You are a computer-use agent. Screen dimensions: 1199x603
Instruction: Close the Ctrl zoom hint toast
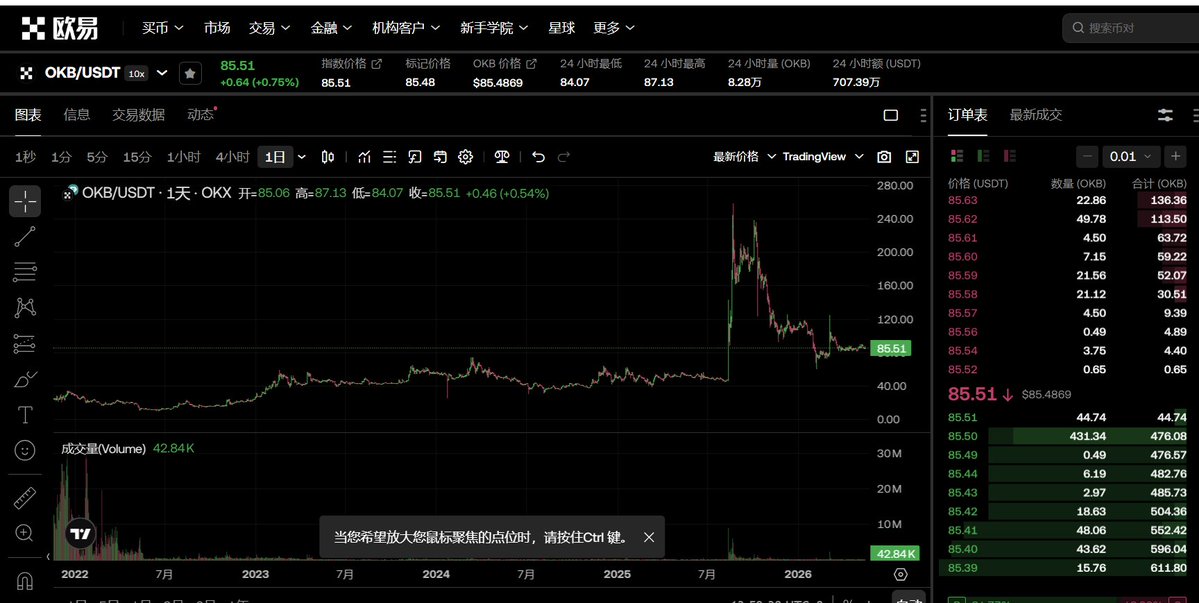point(649,537)
